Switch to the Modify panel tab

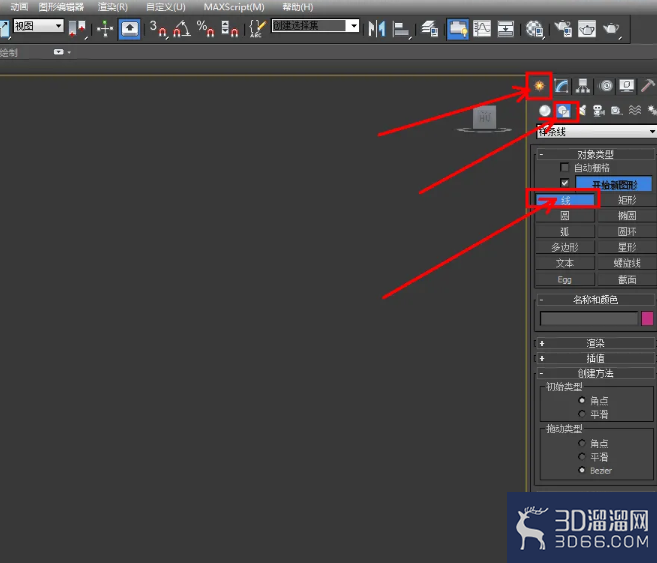pyautogui.click(x=561, y=86)
